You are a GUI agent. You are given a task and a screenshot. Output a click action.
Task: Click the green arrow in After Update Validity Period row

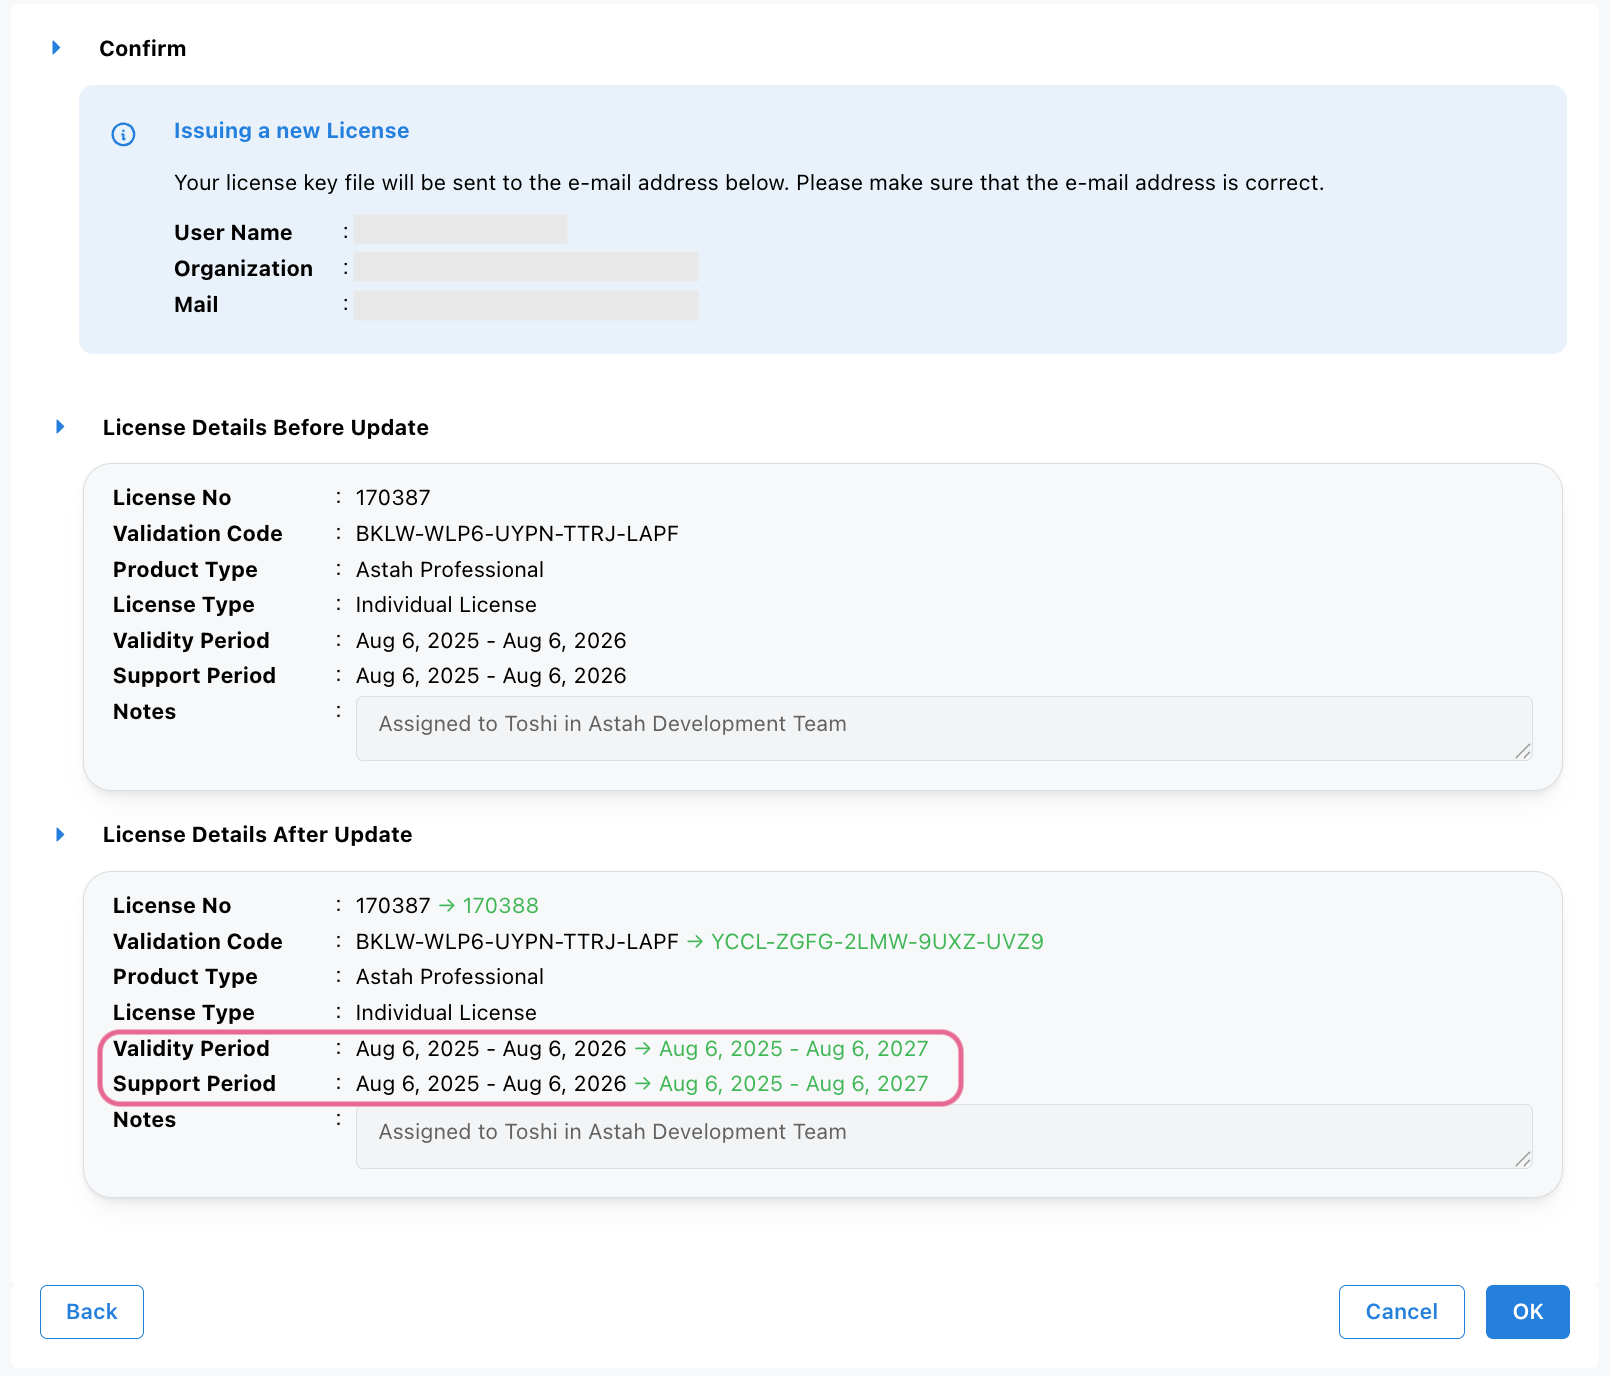click(x=643, y=1049)
